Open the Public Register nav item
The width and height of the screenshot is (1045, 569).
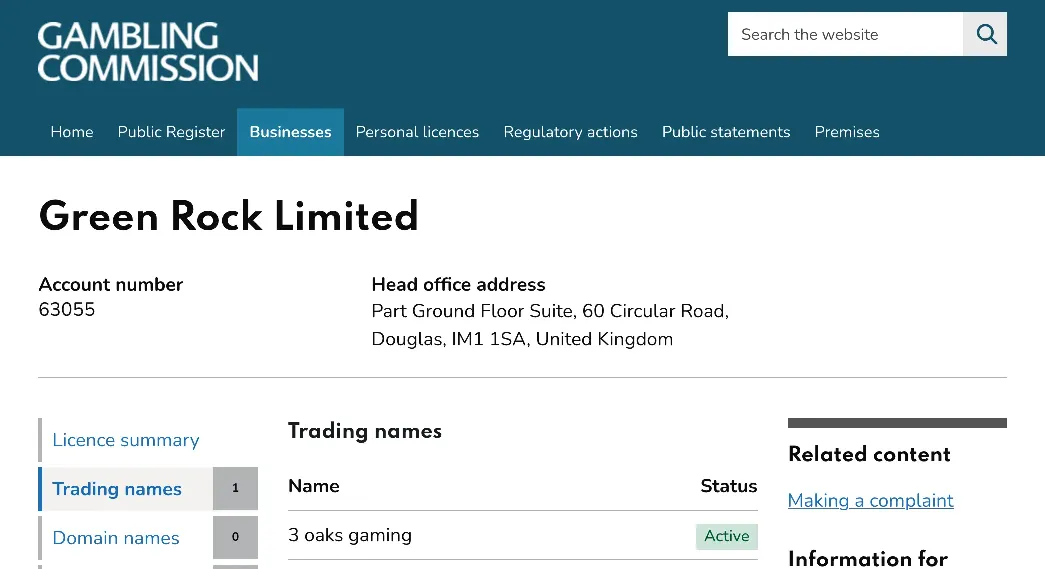point(171,132)
